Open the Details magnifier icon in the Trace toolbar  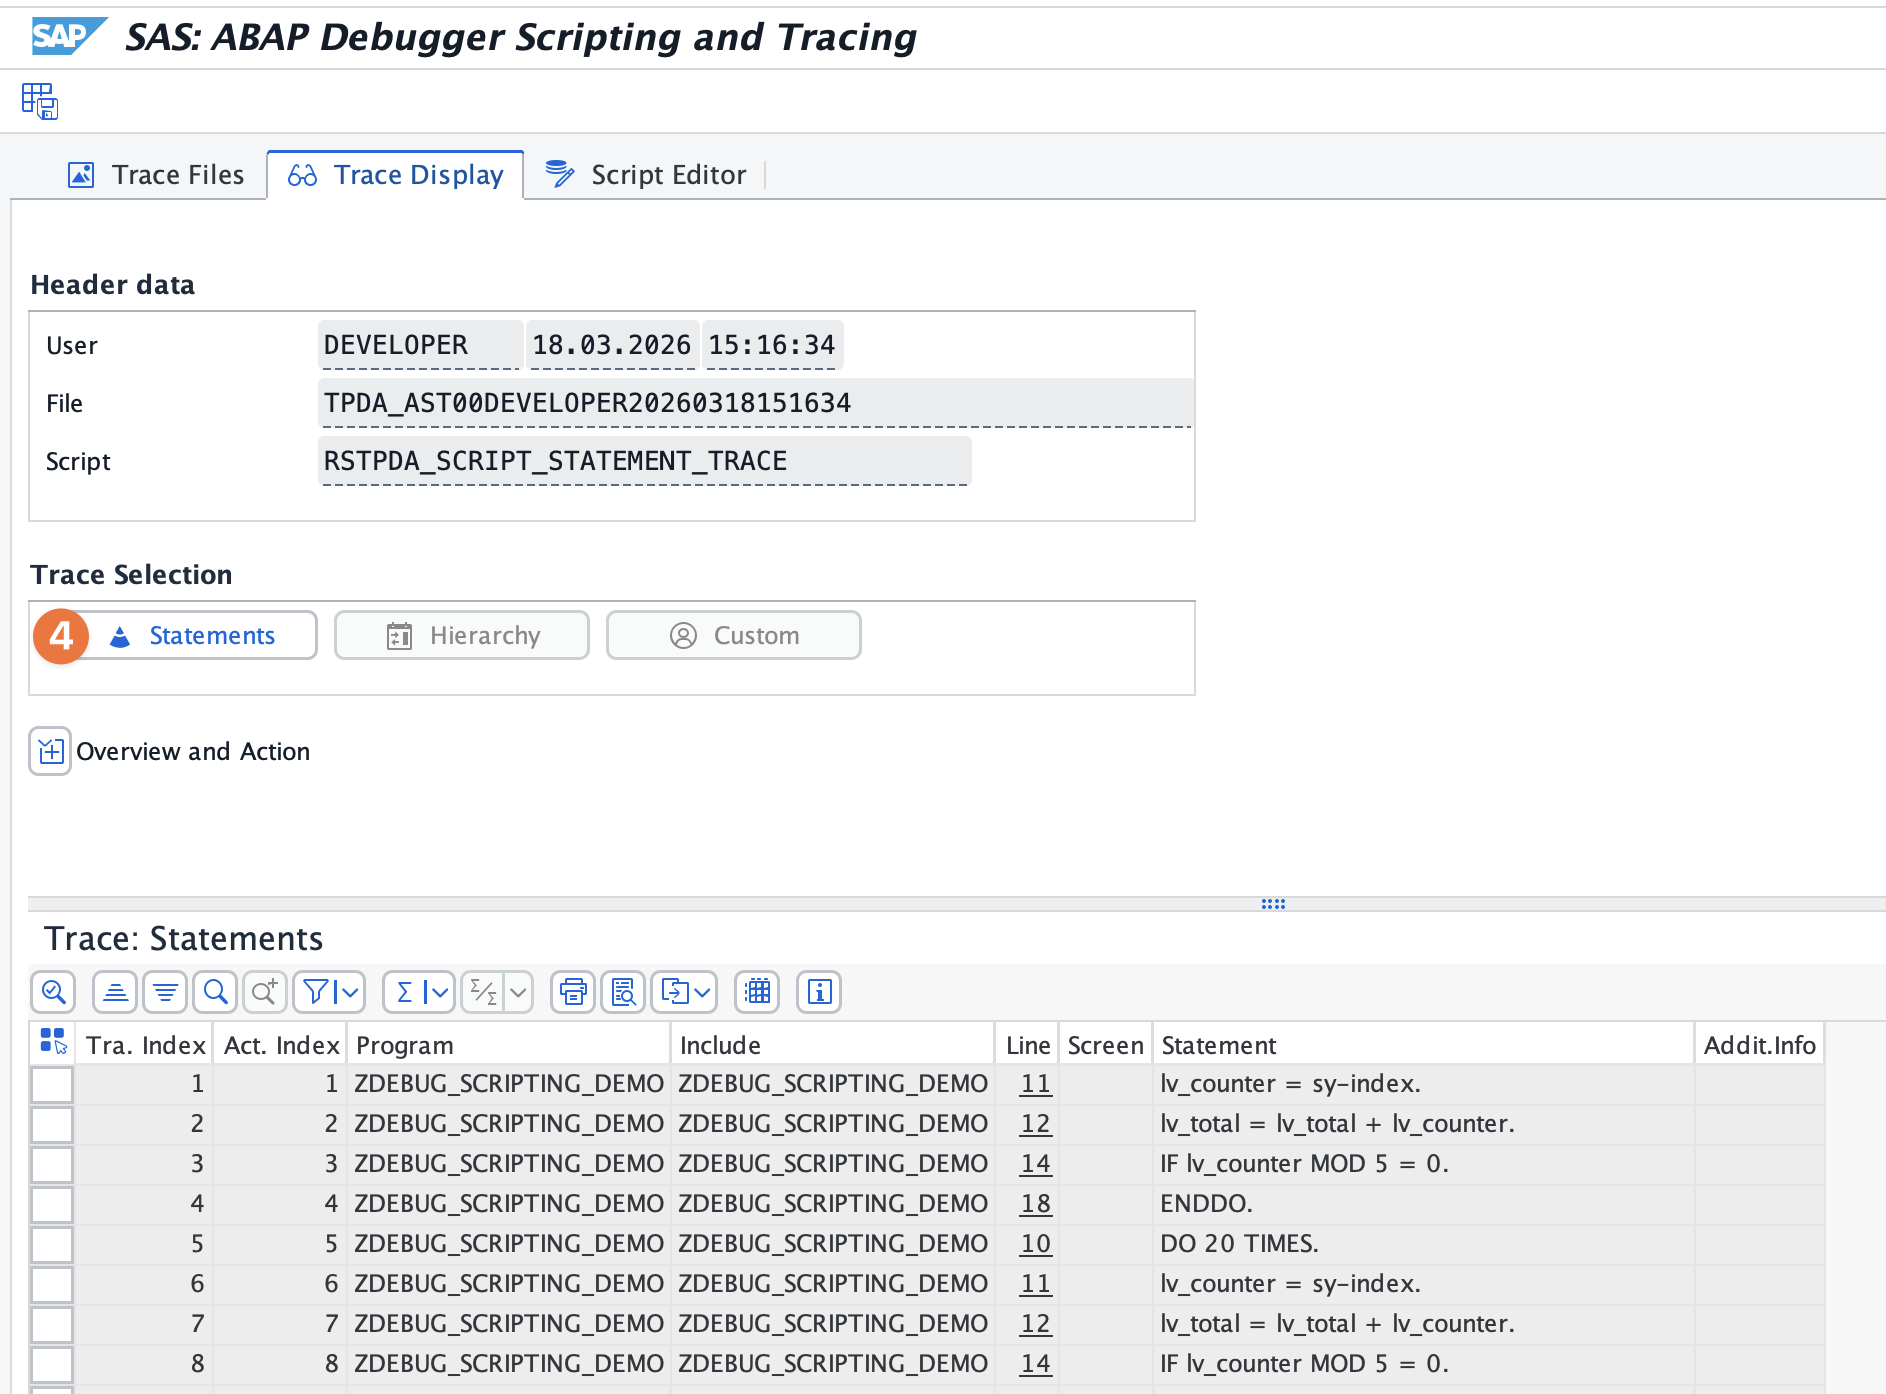pos(53,992)
